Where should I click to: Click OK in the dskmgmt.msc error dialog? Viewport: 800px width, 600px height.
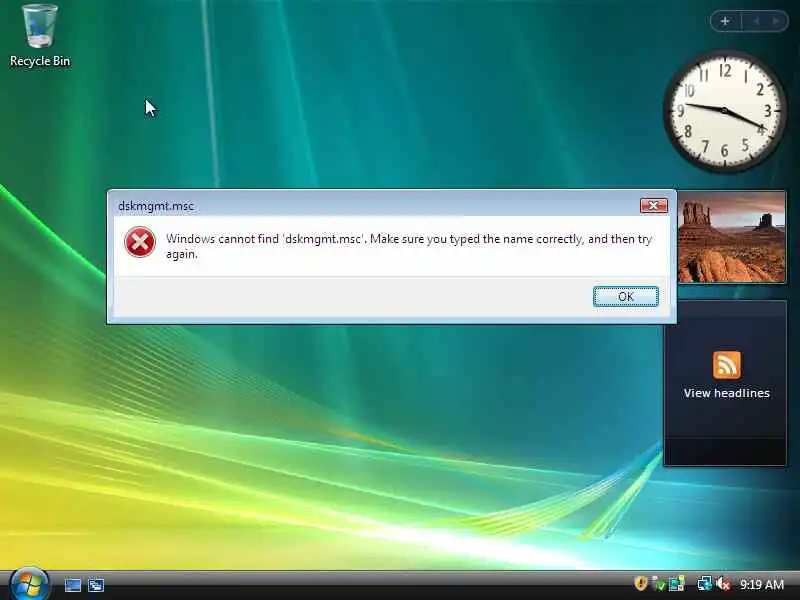(626, 296)
